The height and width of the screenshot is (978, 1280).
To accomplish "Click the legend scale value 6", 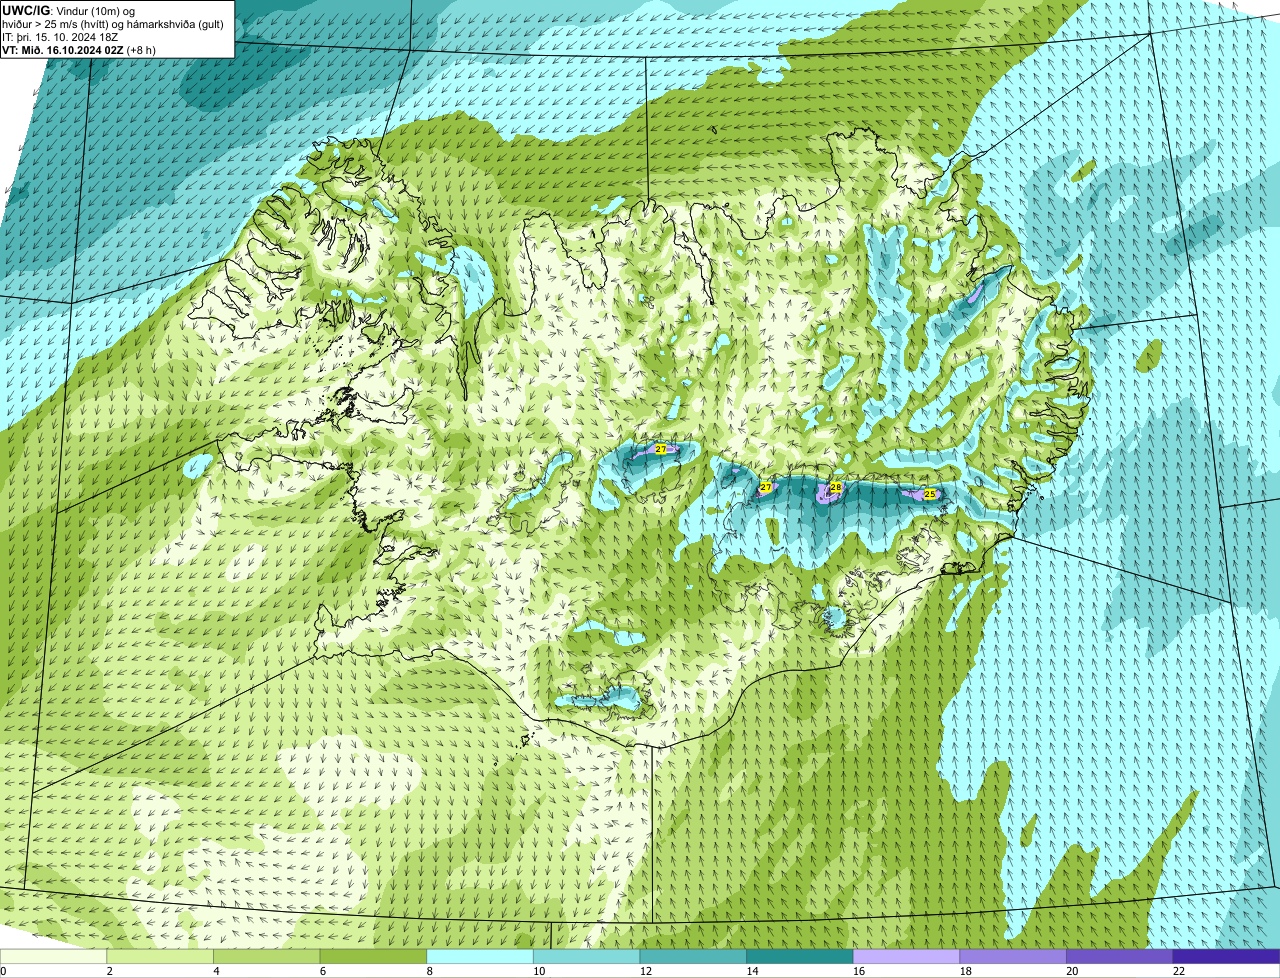I will tap(322, 970).
